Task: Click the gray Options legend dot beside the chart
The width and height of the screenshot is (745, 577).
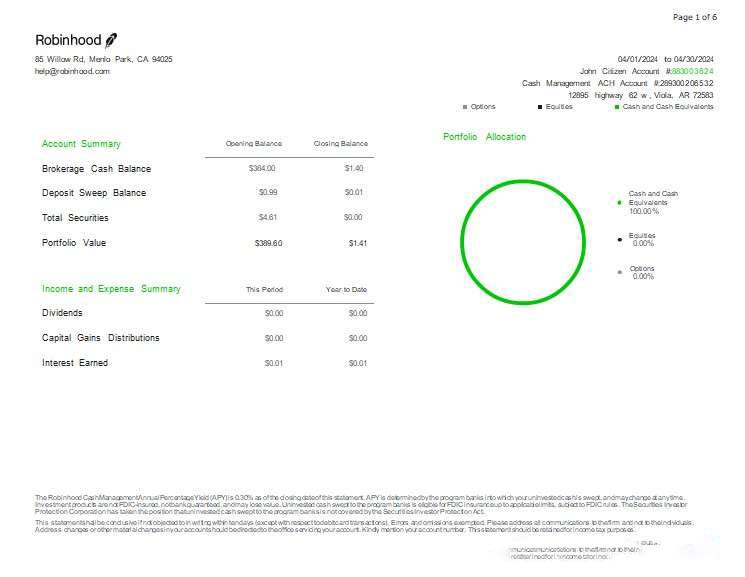Action: tap(620, 272)
